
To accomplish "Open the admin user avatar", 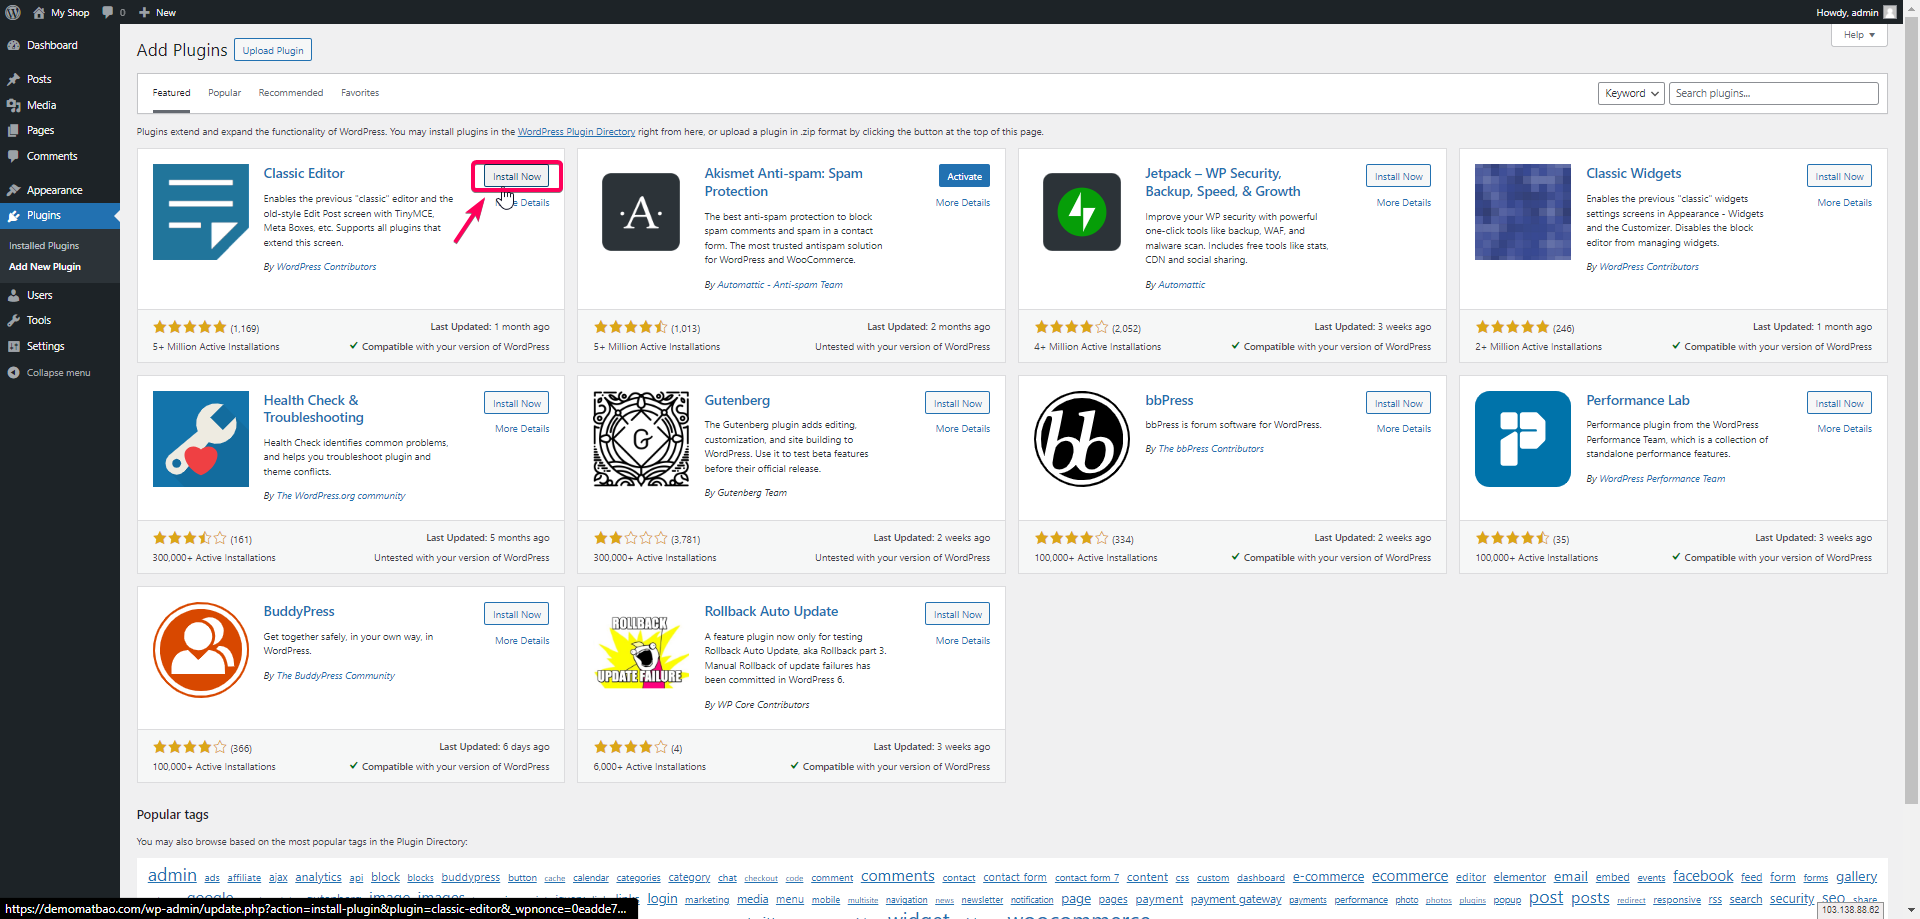I will click(x=1889, y=12).
